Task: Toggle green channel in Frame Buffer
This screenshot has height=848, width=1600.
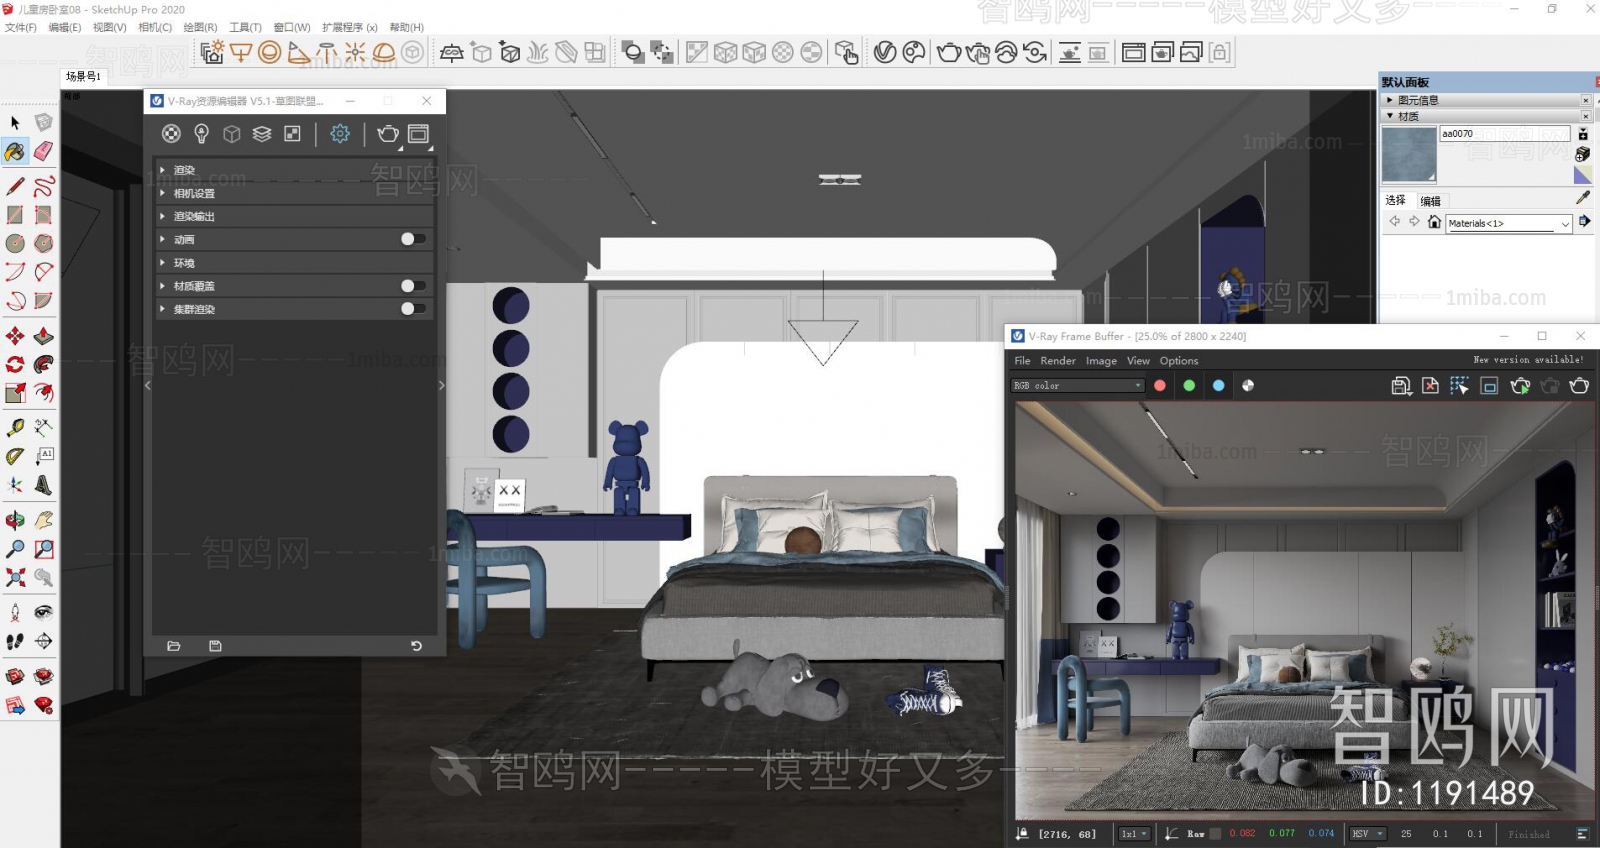Action: click(1189, 386)
